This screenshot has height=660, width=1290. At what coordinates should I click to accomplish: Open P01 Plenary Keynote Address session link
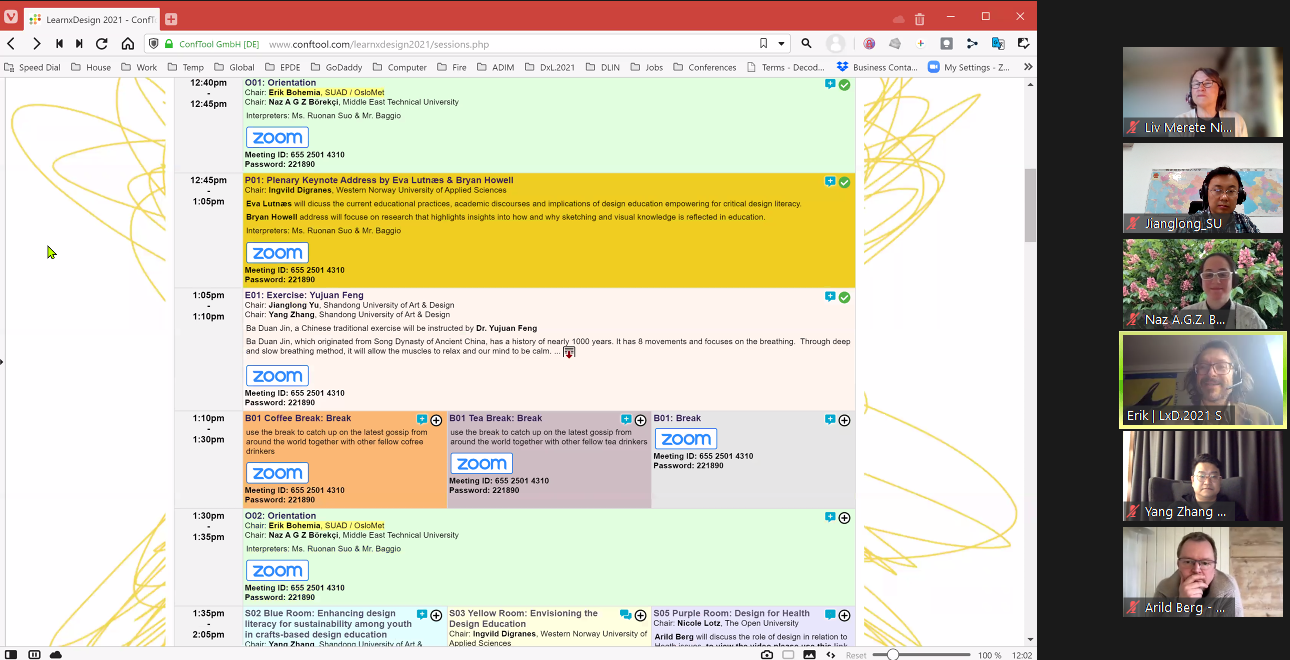click(x=379, y=180)
